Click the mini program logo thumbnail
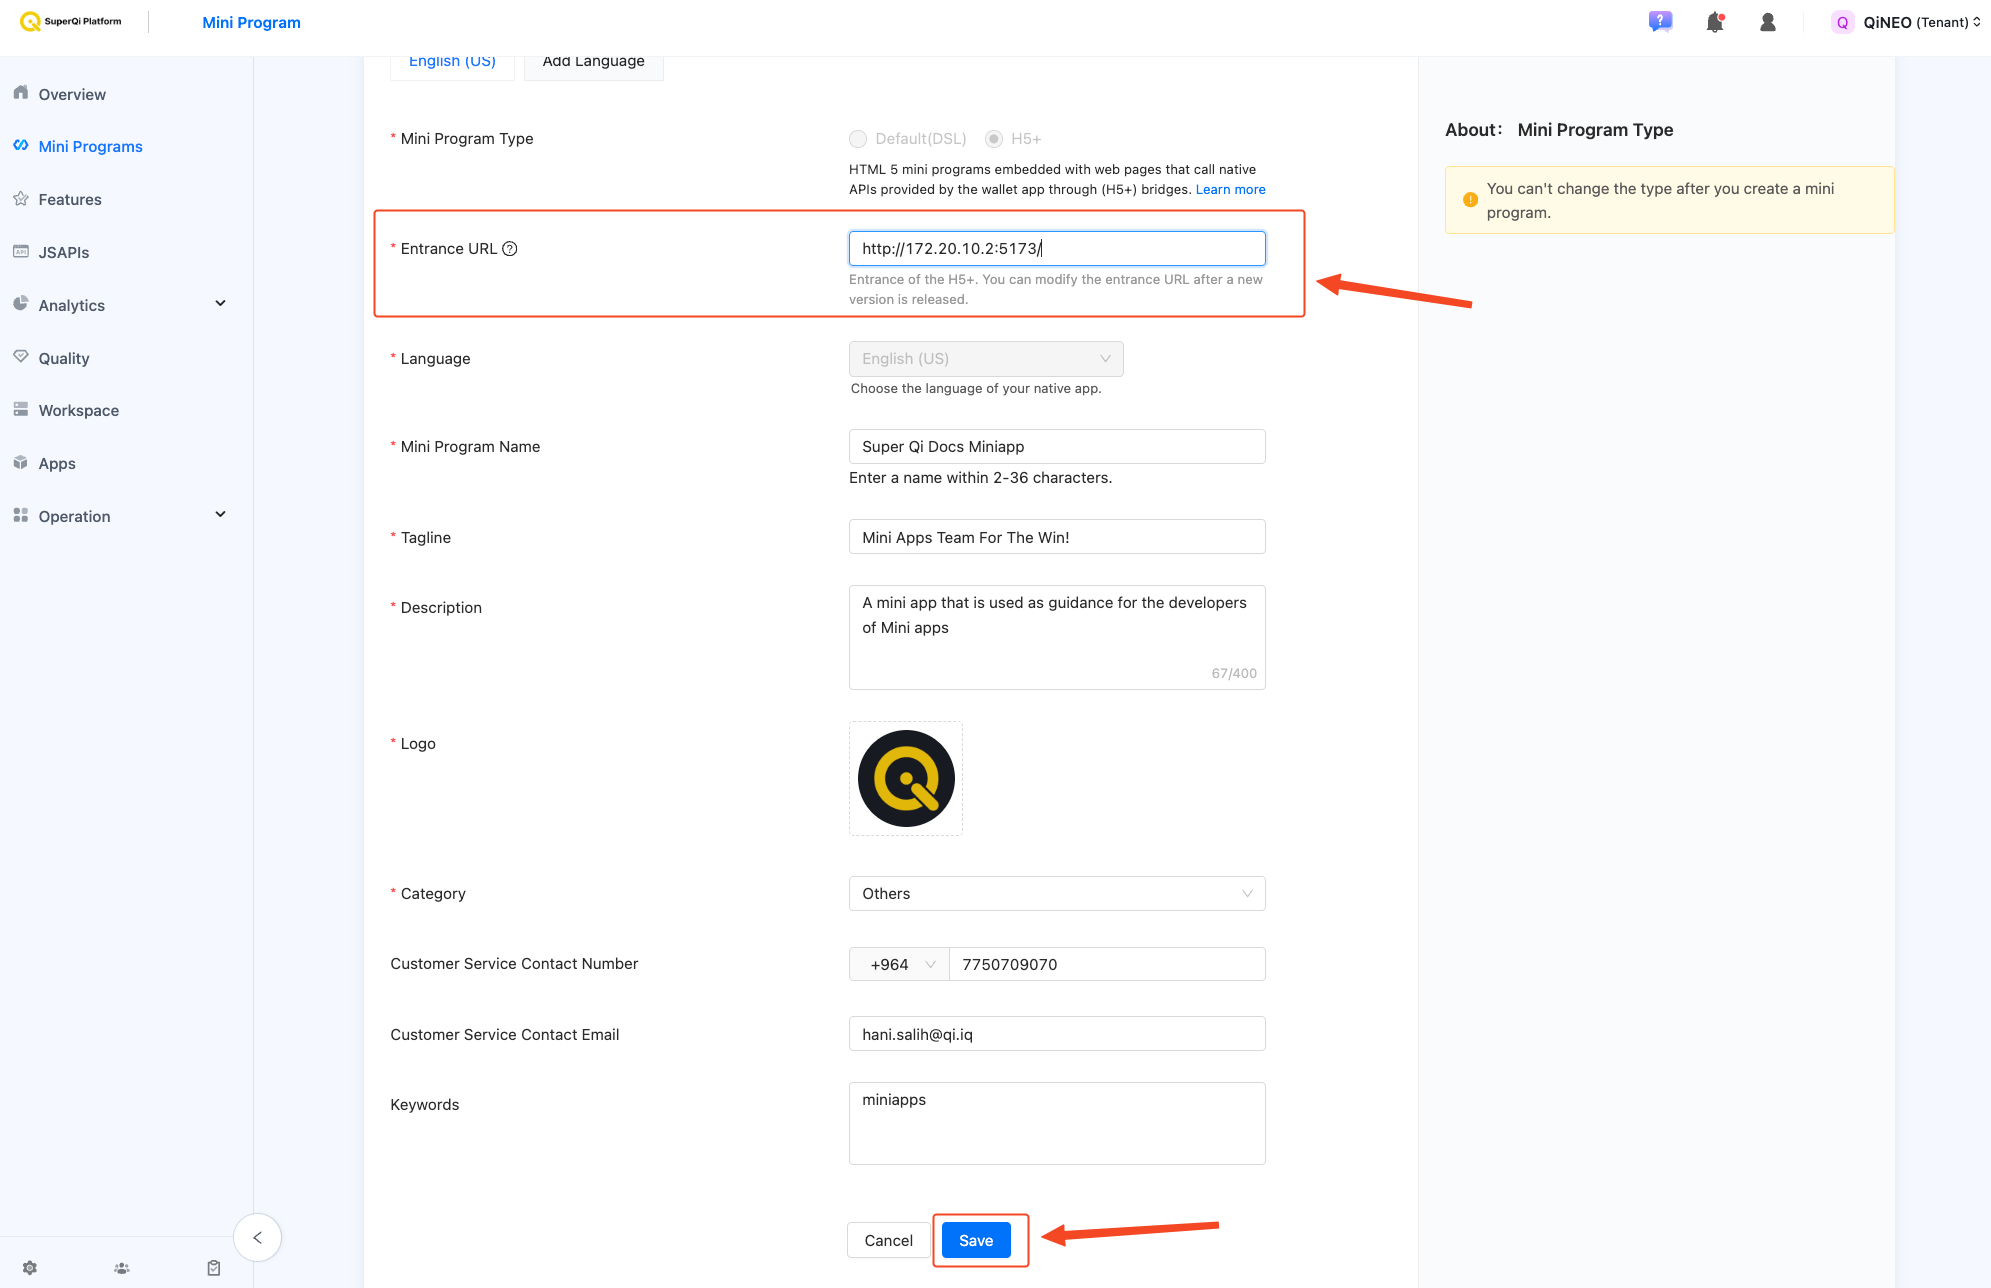Image resolution: width=1991 pixels, height=1288 pixels. [906, 779]
